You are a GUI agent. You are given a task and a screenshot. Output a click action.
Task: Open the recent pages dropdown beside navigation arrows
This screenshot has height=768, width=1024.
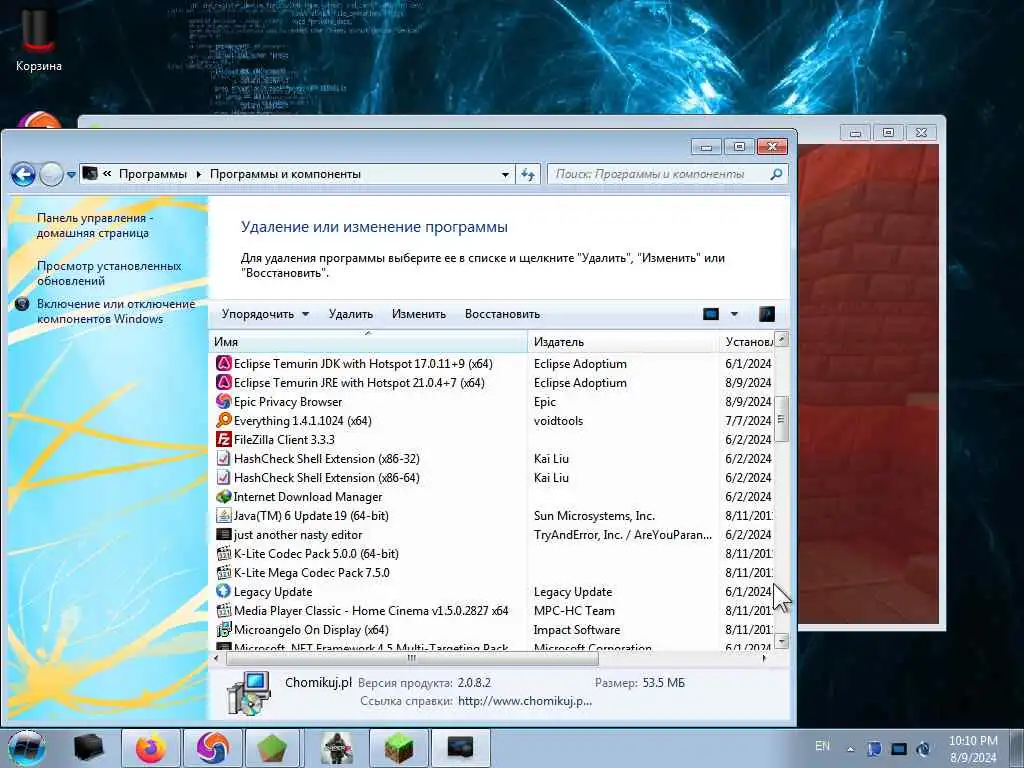coord(71,174)
